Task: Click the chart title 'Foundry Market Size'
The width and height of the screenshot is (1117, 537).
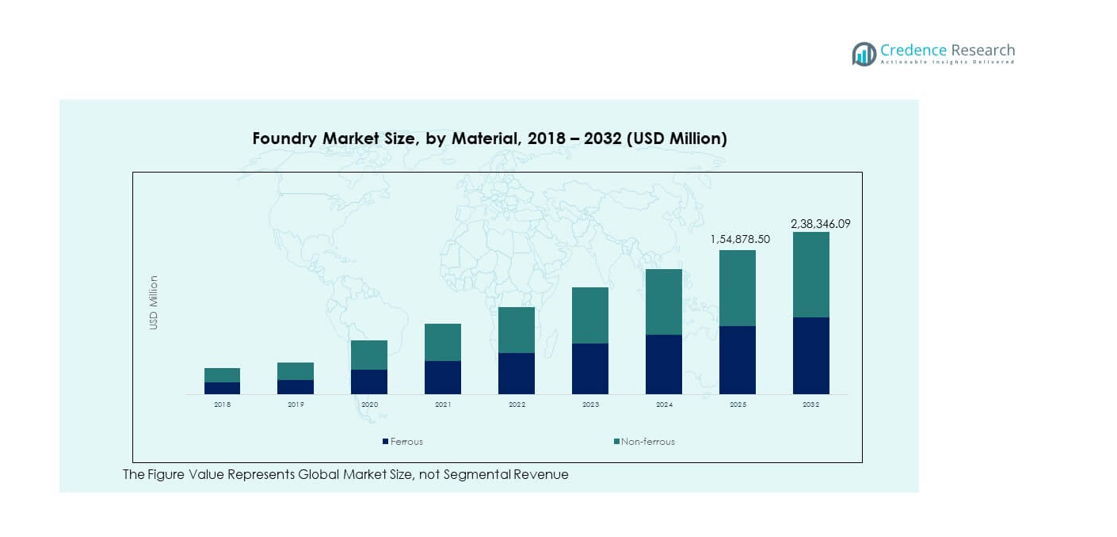Action: coord(489,139)
